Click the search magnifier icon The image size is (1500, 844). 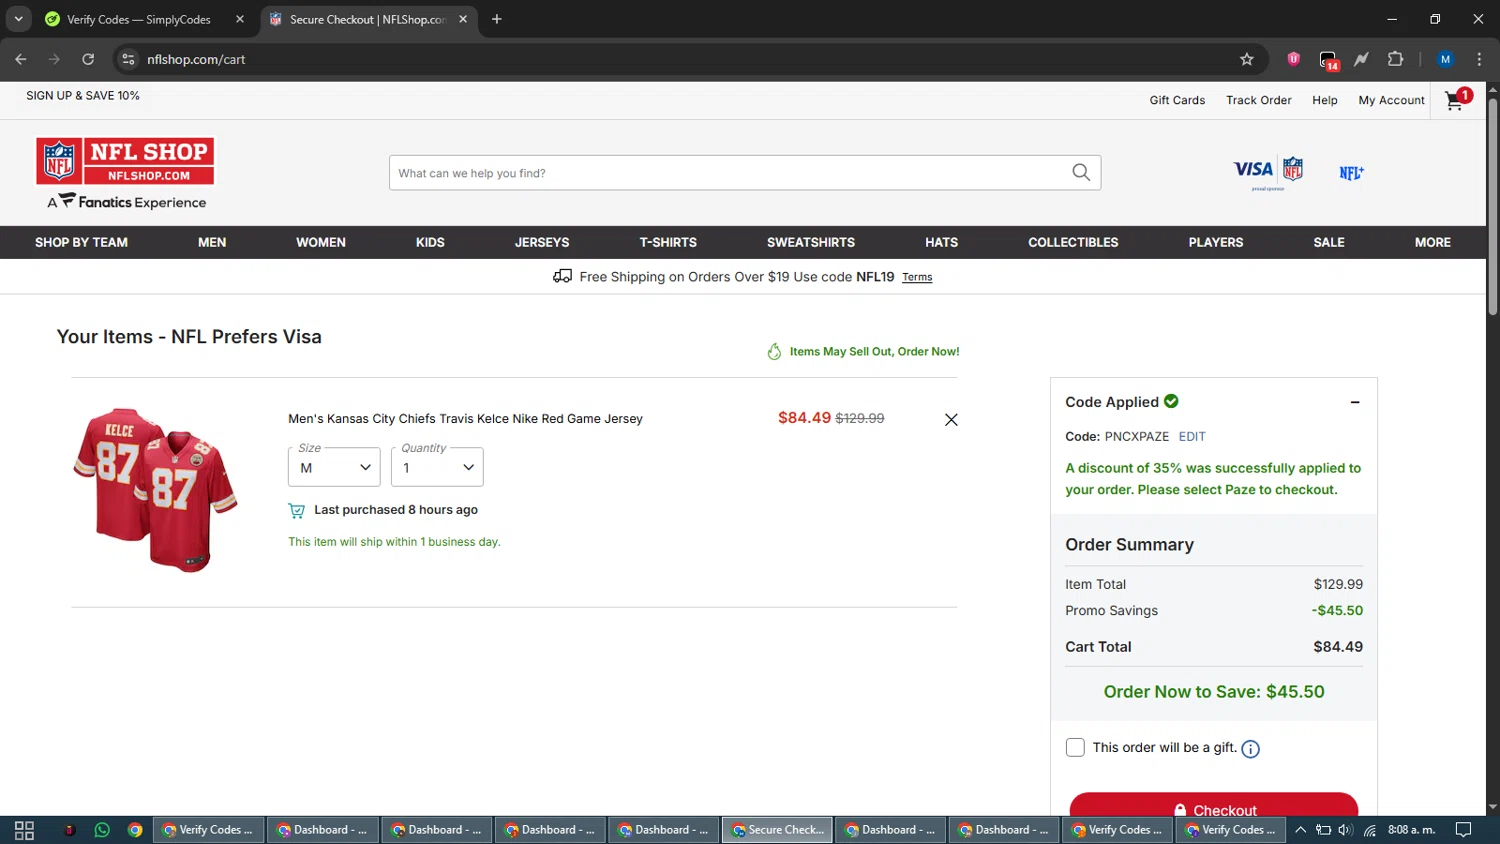click(1081, 172)
